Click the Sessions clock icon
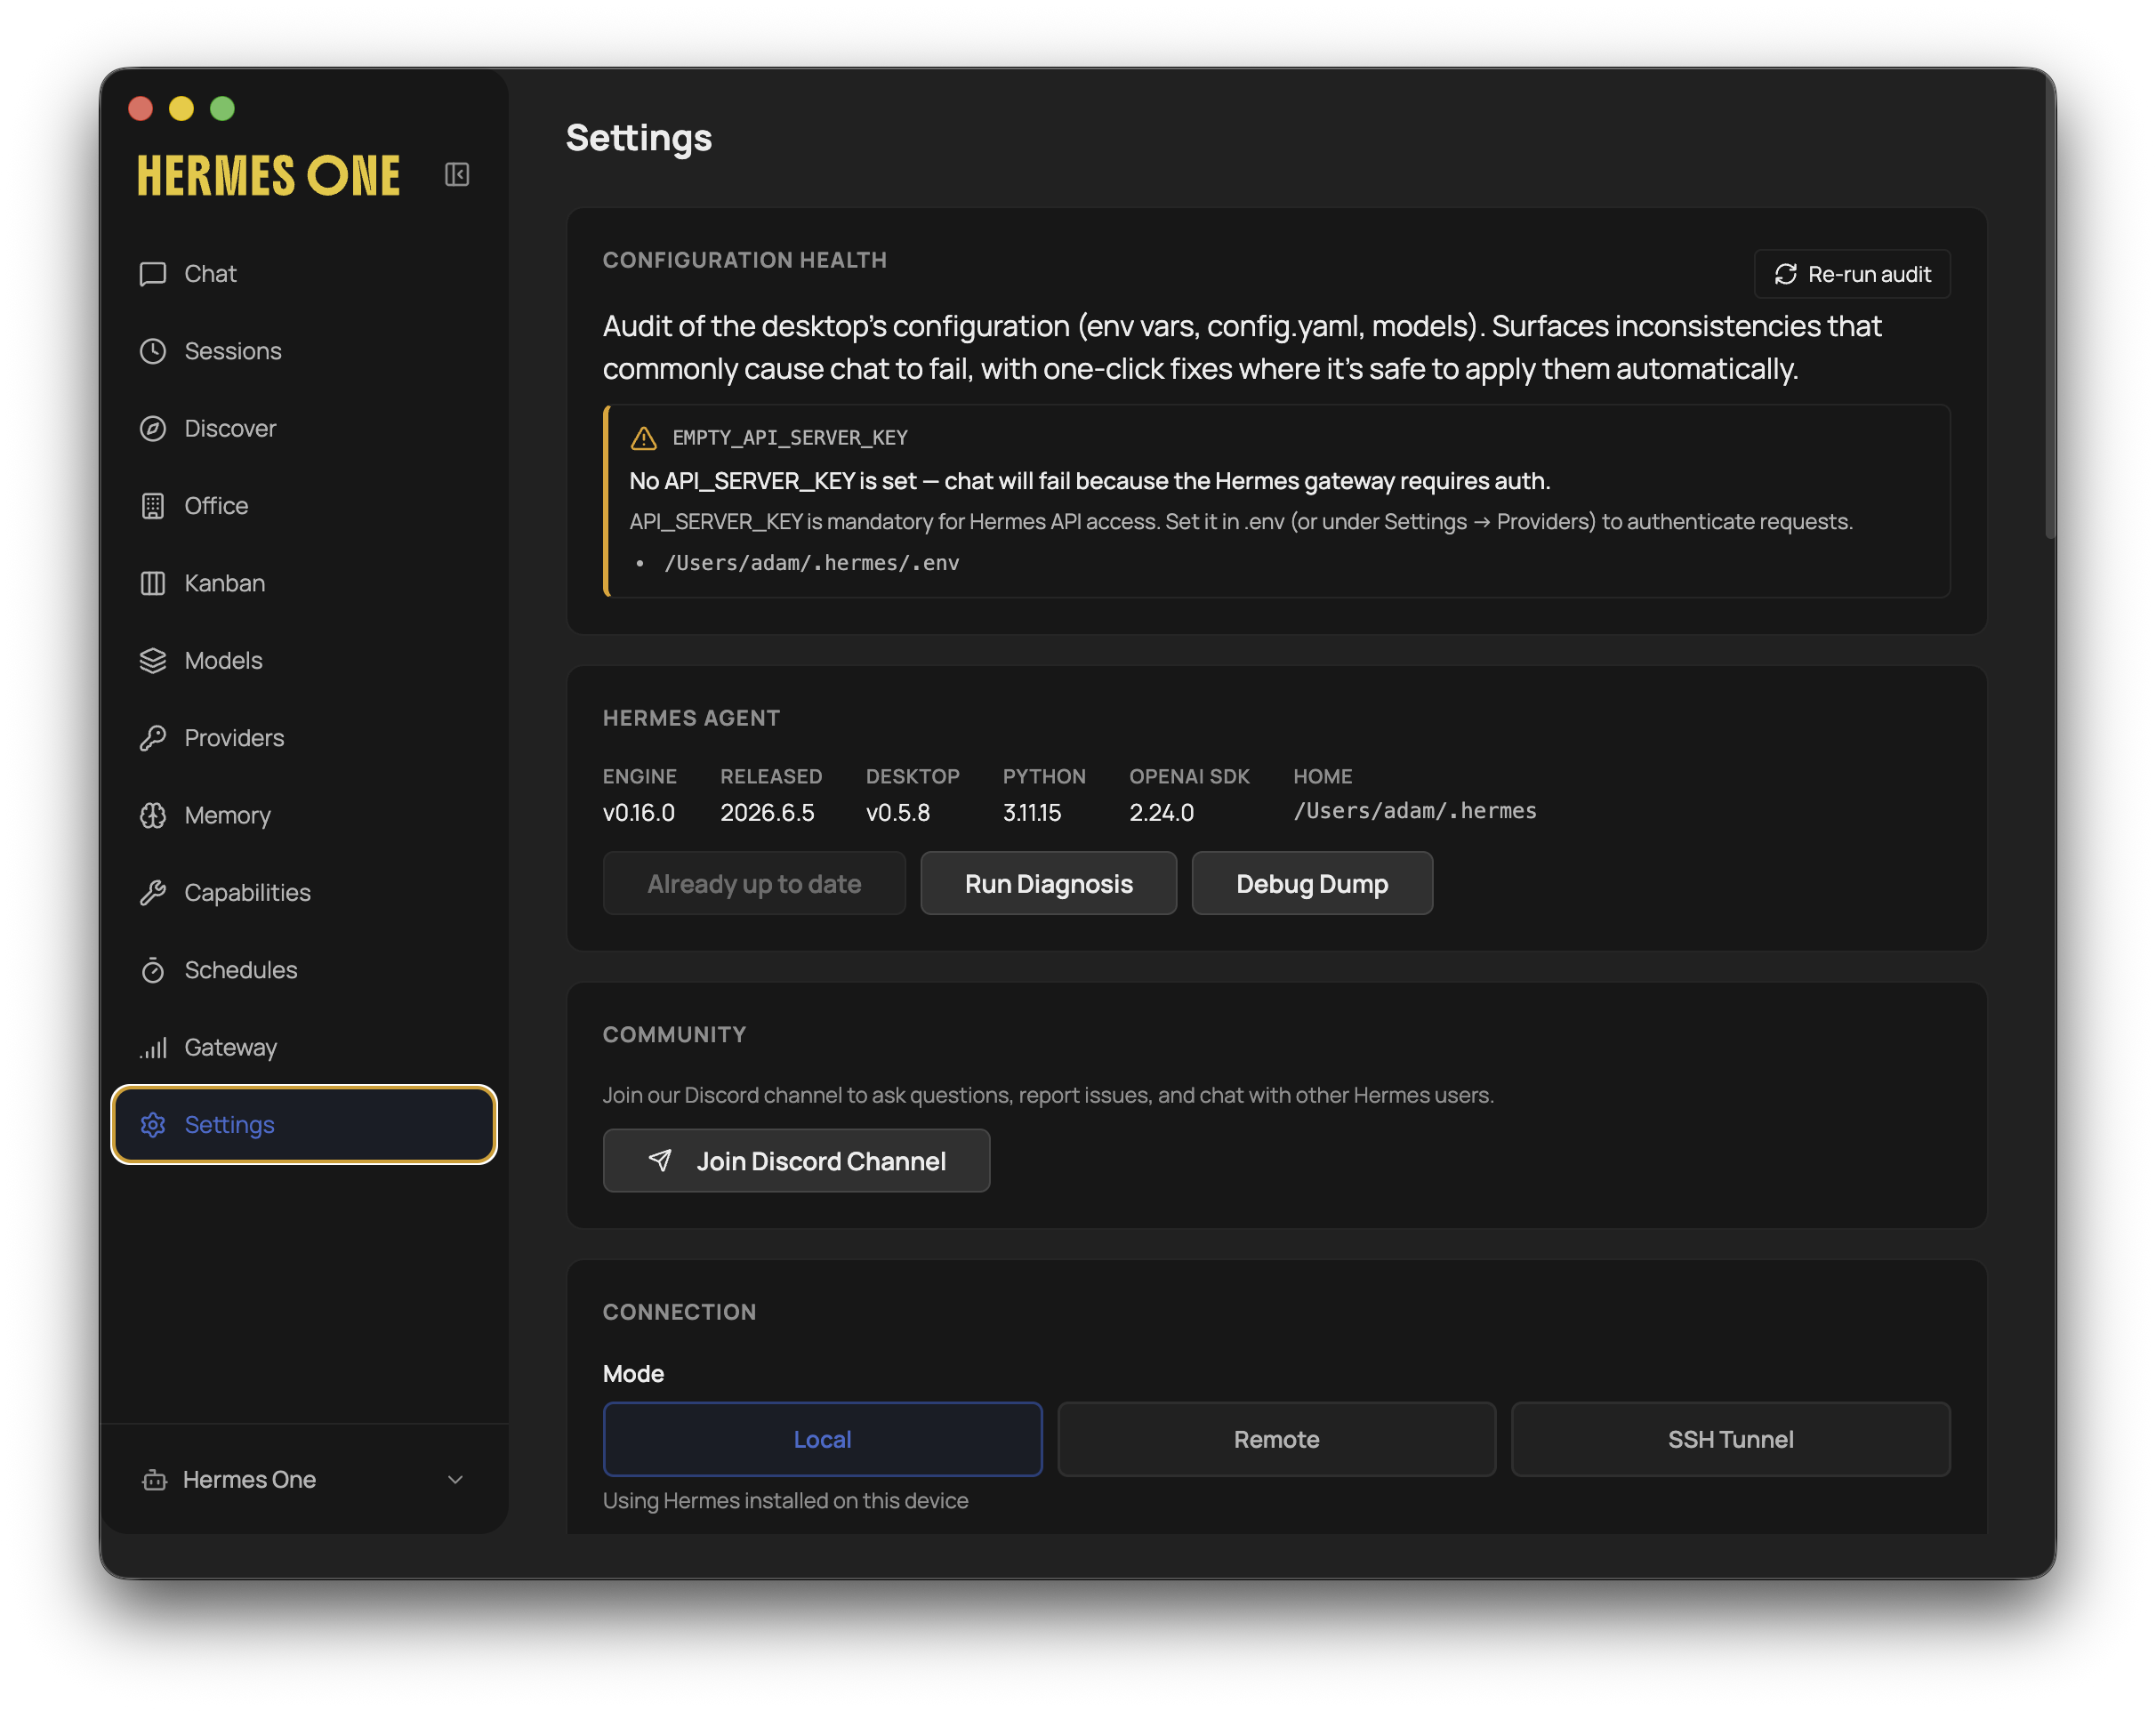Screen dimensions: 2156x1711 [x=153, y=351]
